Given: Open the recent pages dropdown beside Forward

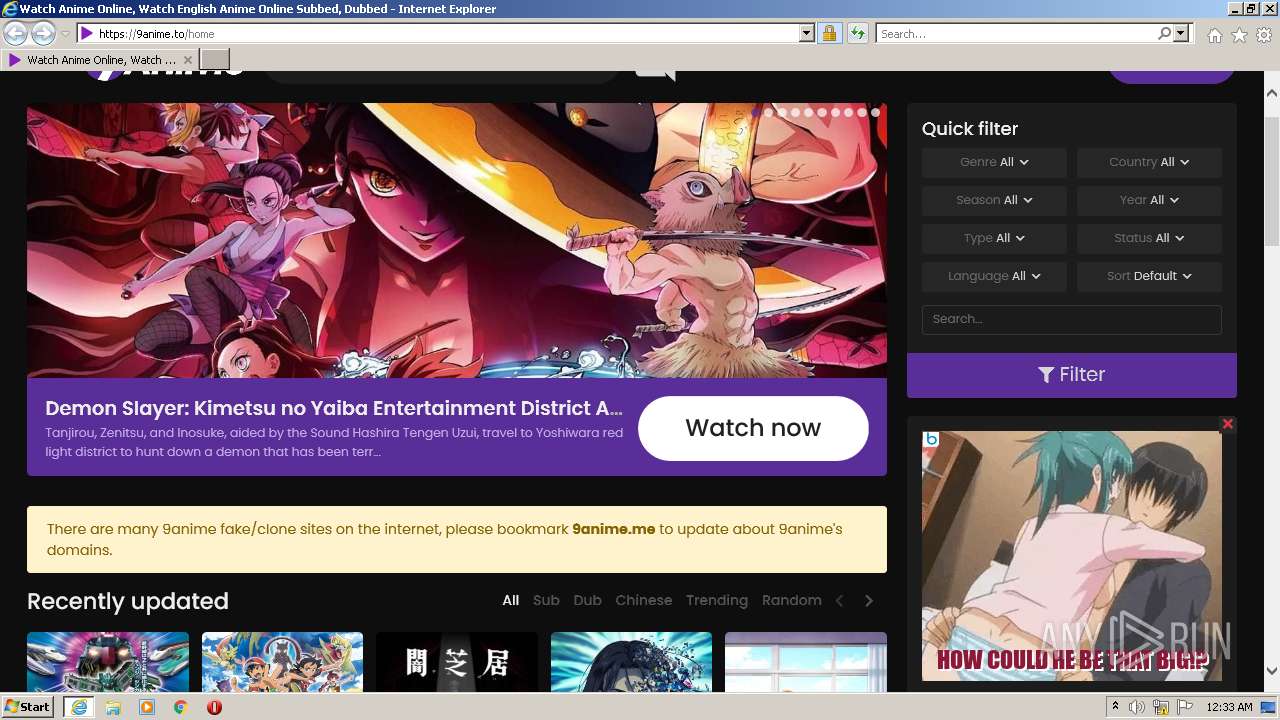Looking at the screenshot, I should [65, 34].
